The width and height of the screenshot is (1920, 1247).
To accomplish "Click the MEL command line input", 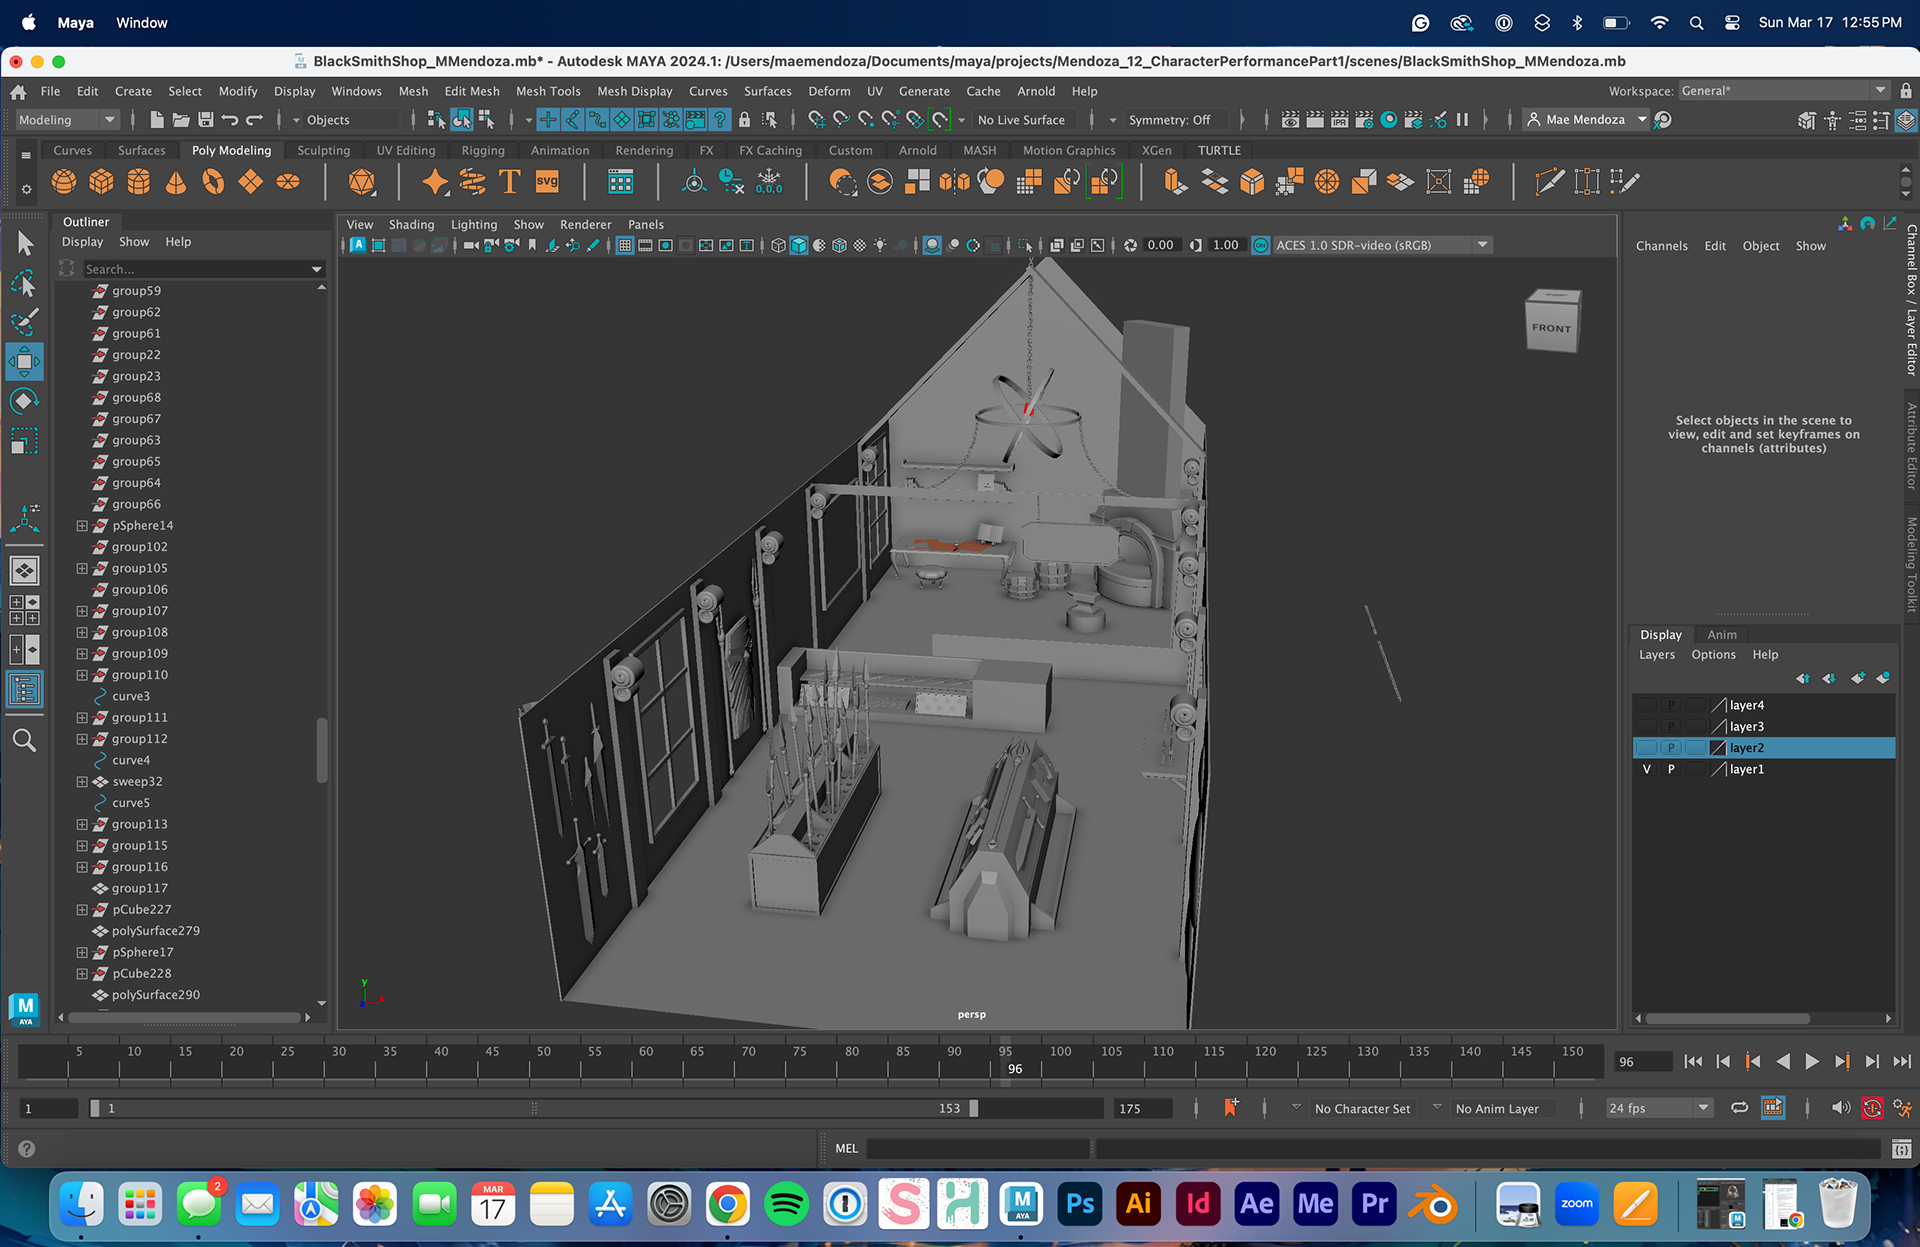I will 977,1149.
